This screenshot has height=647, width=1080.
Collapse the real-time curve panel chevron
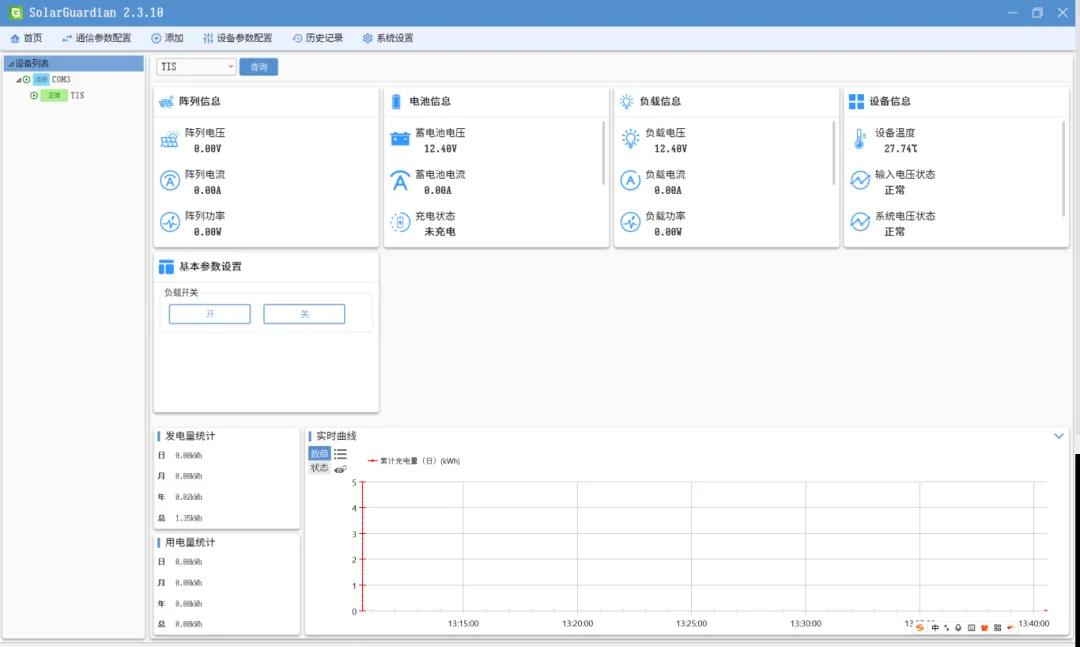(x=1059, y=436)
